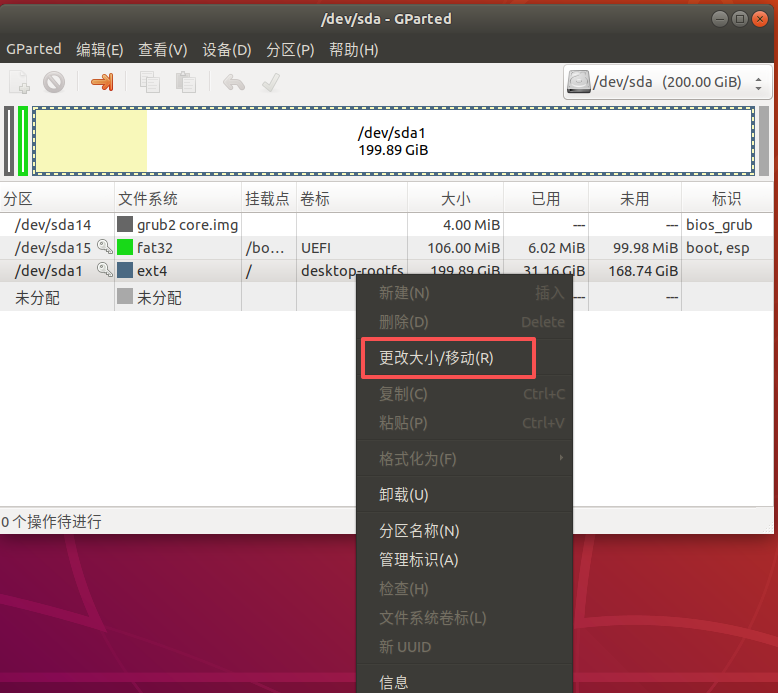The width and height of the screenshot is (778, 693).
Task: Close the GParted window
Action: pos(759,19)
